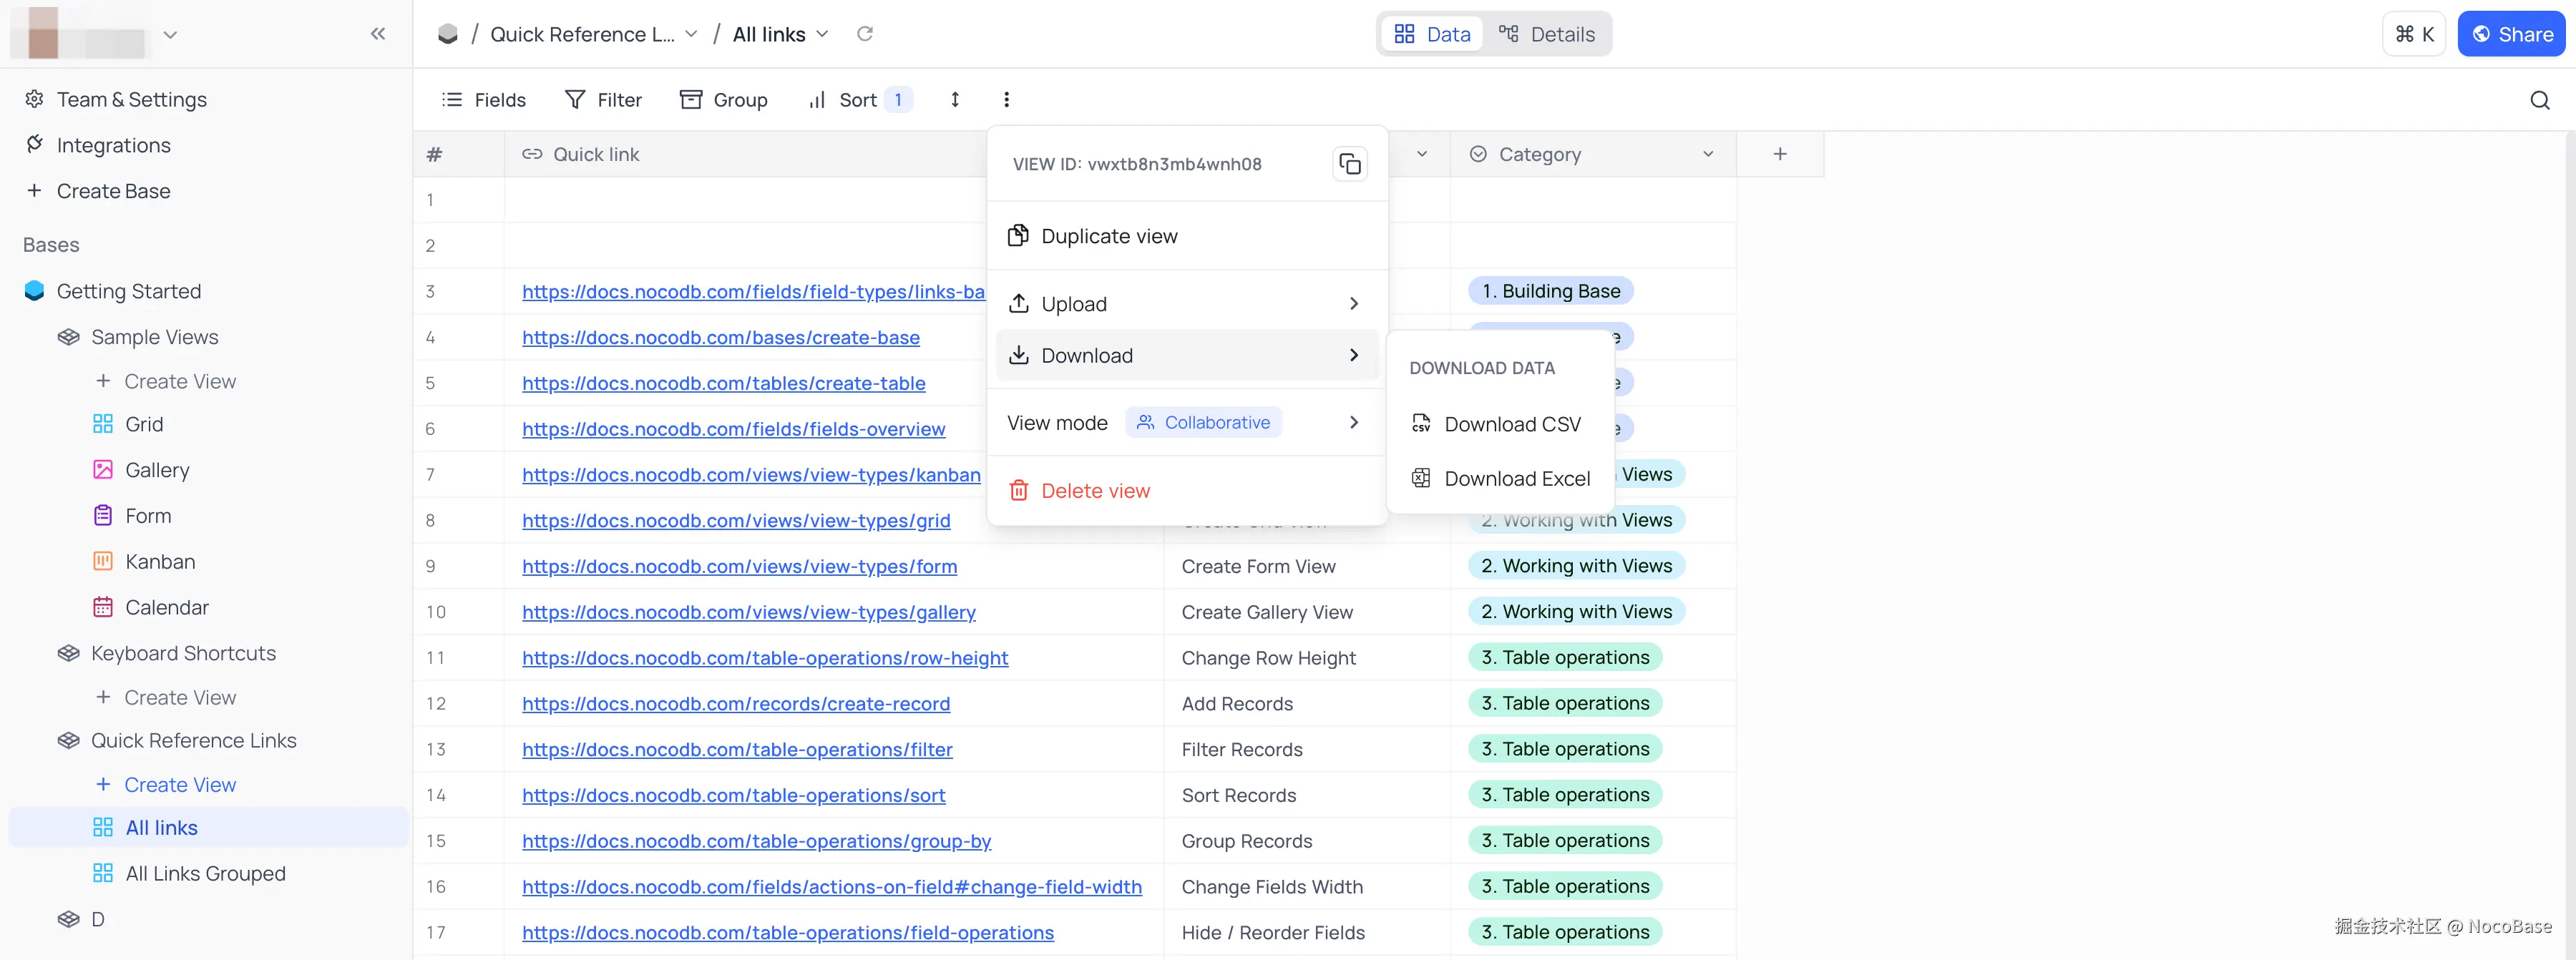
Task: Refresh the table with the reload icon
Action: [x=865, y=33]
